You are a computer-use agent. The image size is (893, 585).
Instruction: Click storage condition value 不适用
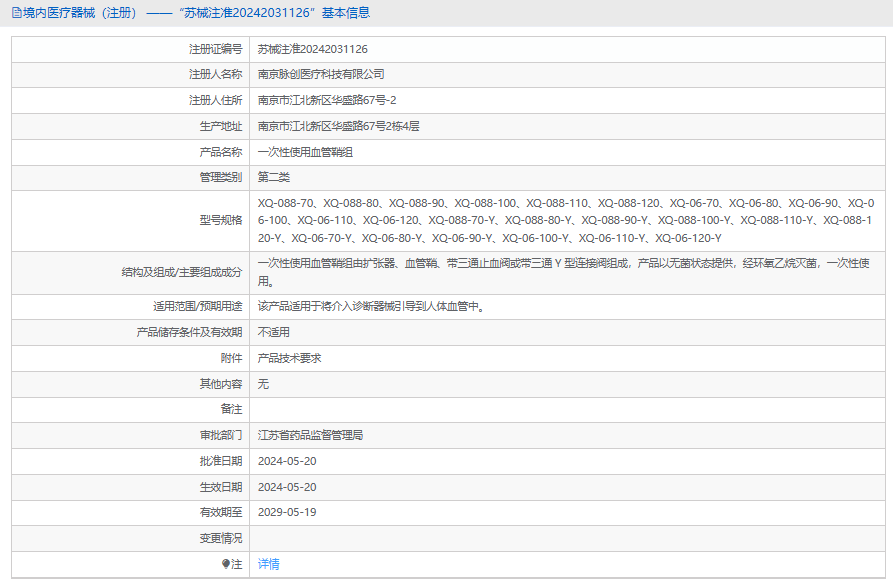pos(273,332)
